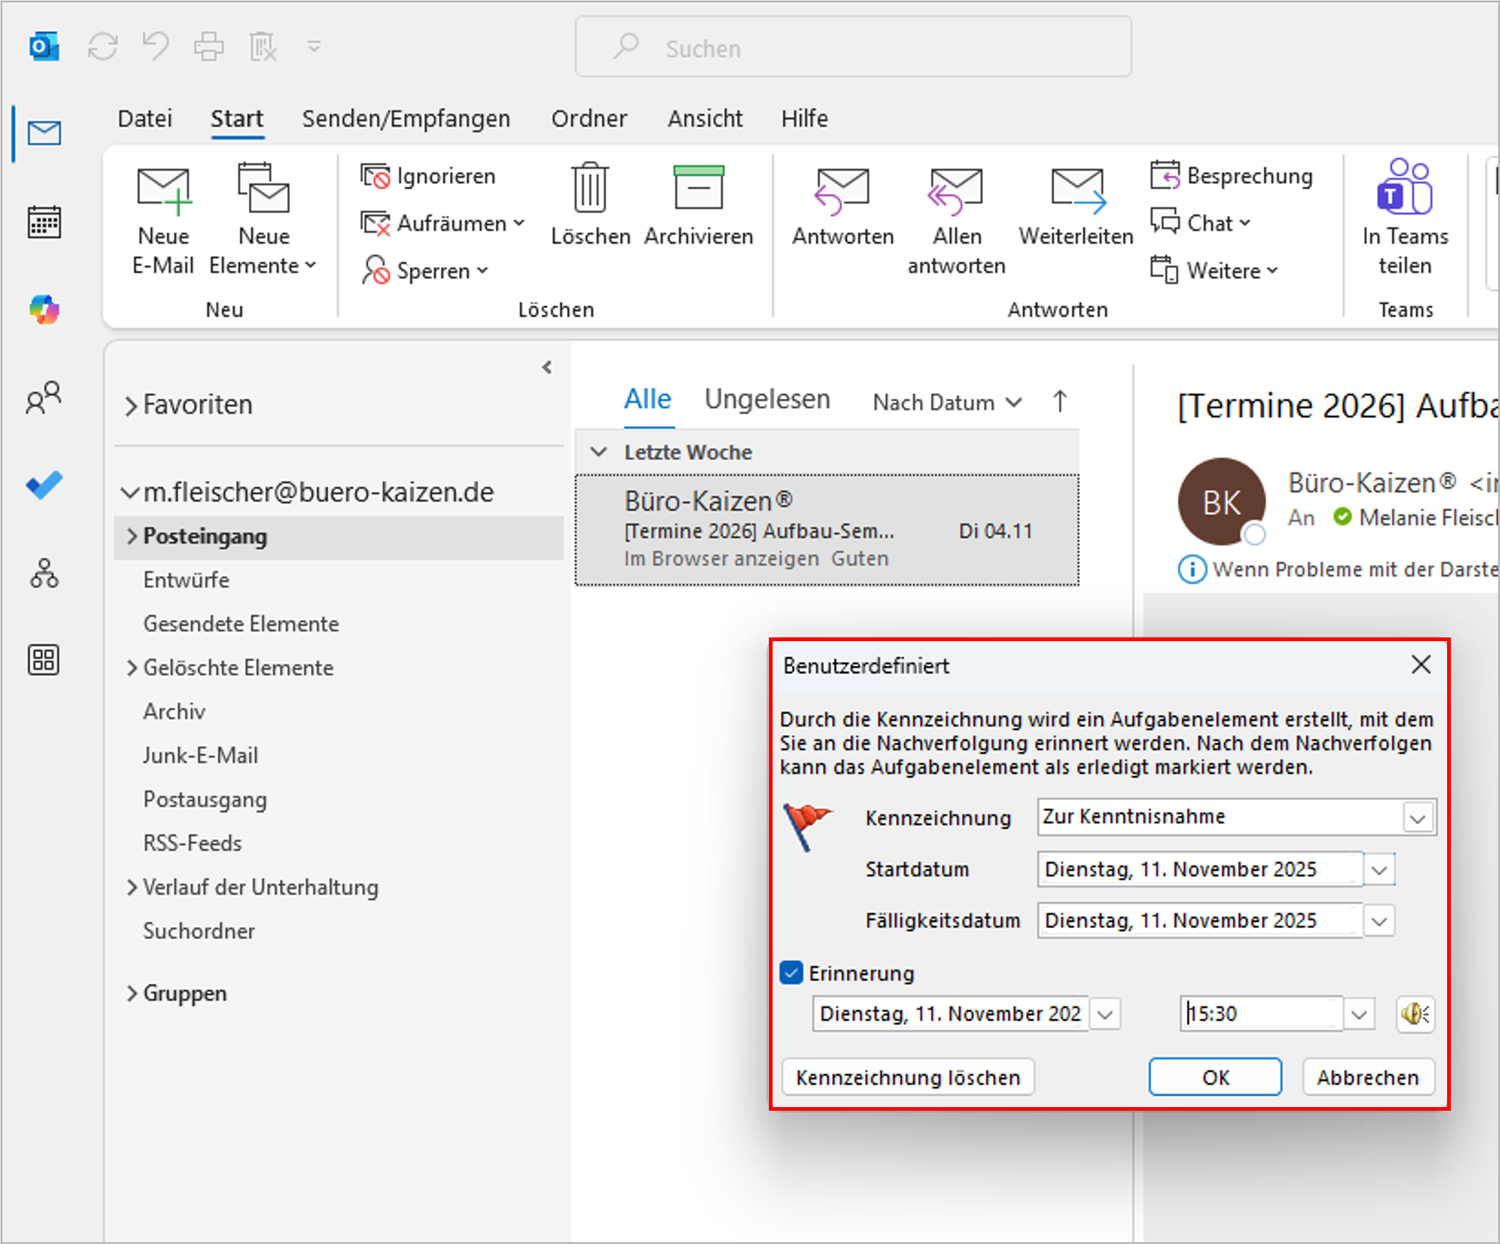Open the Calendar from the left sidebar
The width and height of the screenshot is (1500, 1244).
point(43,221)
